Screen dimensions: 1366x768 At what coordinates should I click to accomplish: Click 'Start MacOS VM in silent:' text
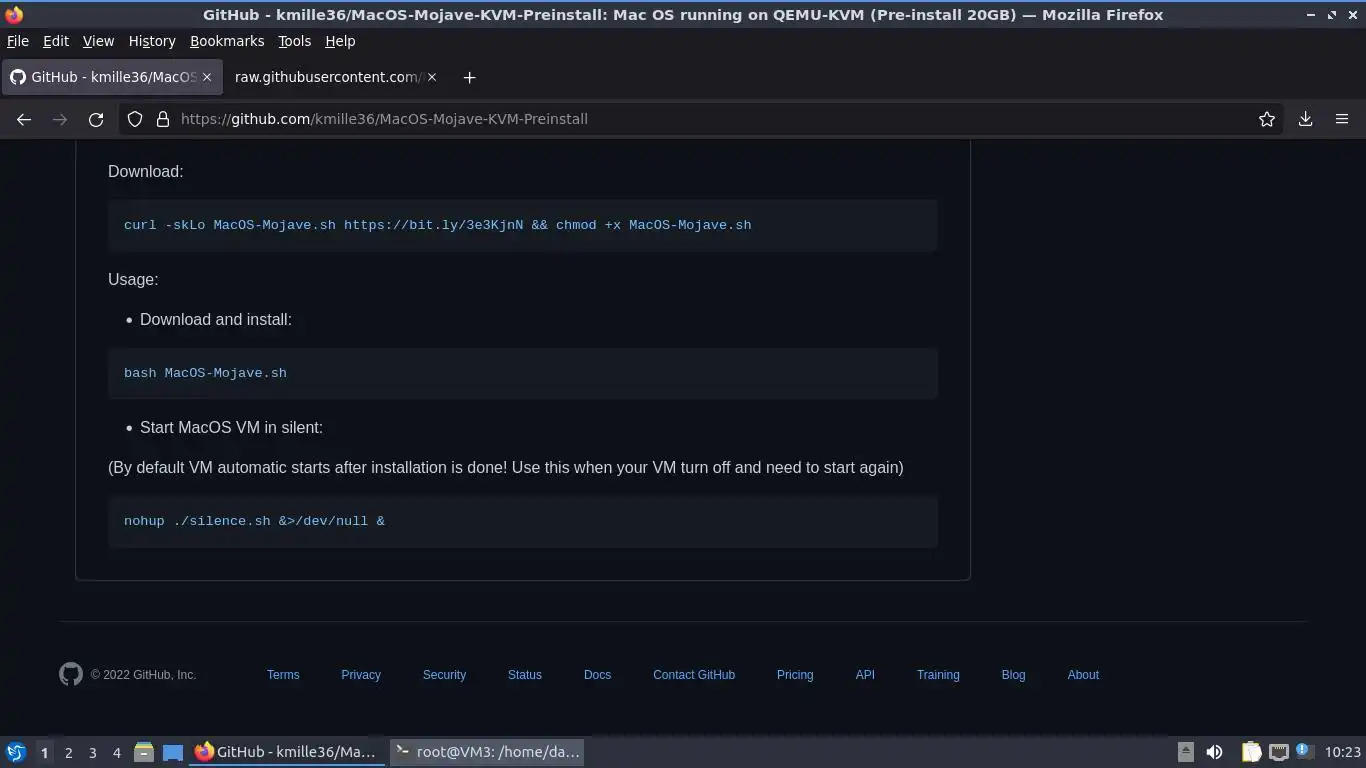pyautogui.click(x=231, y=428)
